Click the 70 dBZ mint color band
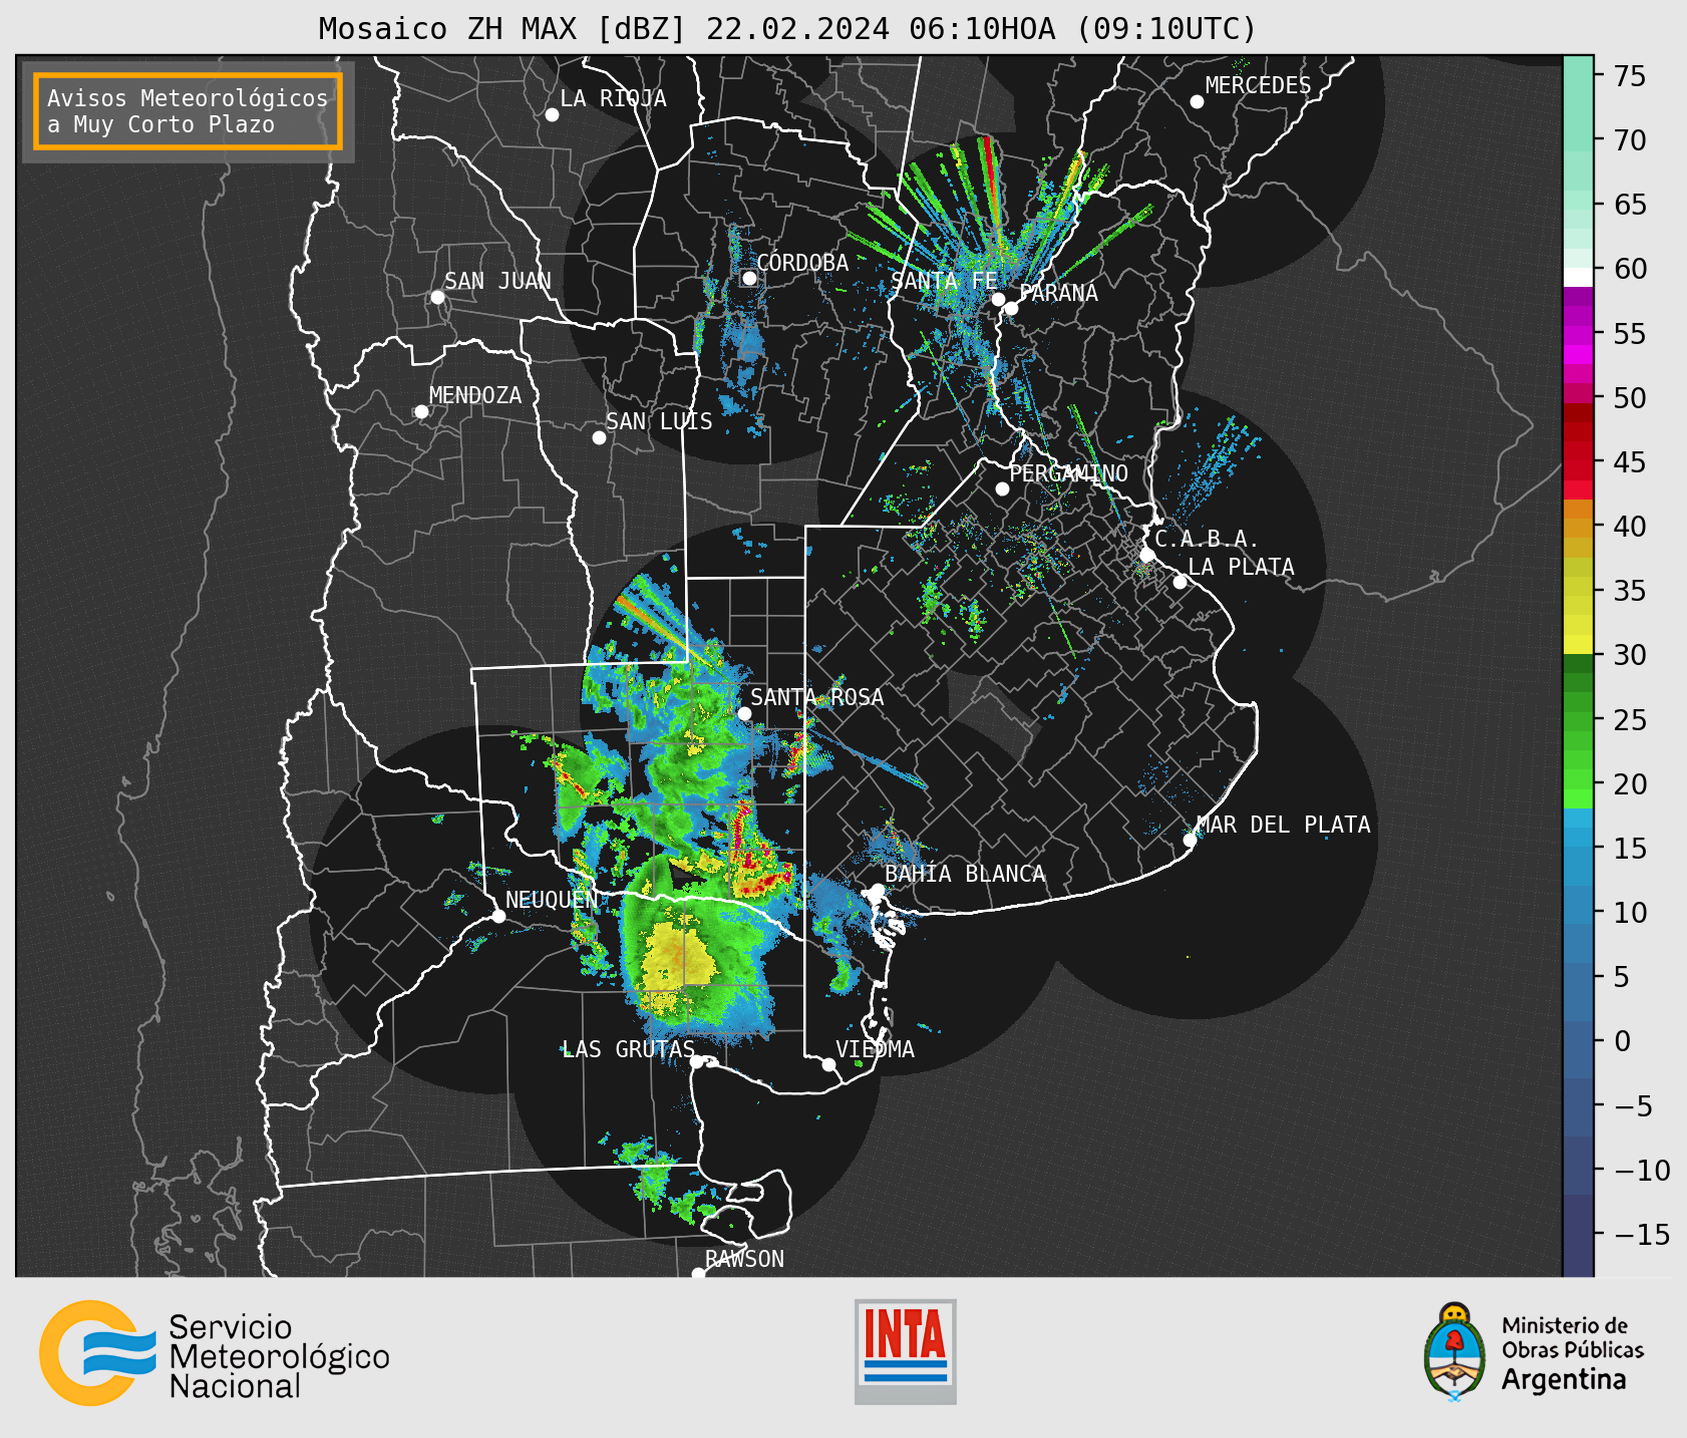Image resolution: width=1687 pixels, height=1438 pixels. pos(1578,141)
